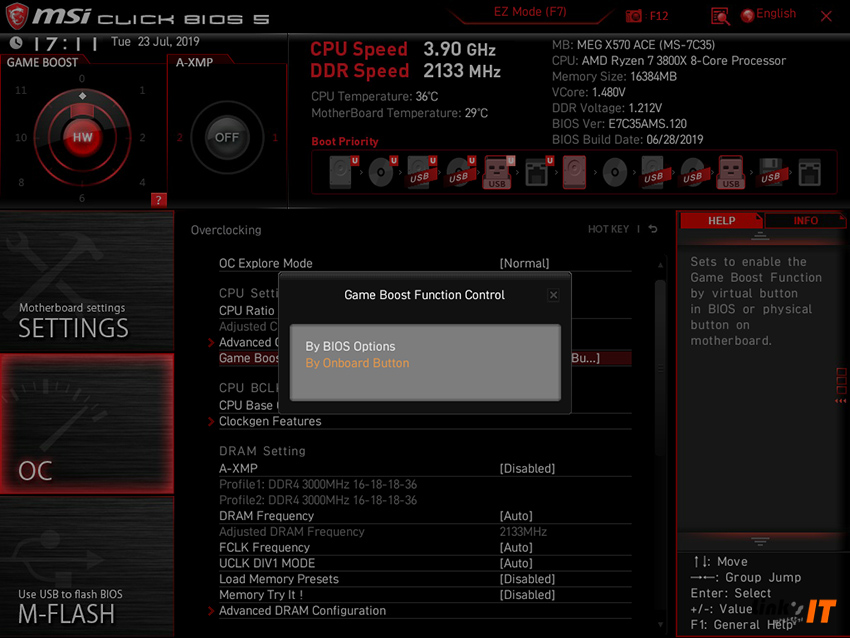Open the SETTINGS motherboard settings panel
This screenshot has width=850, height=638.
pyautogui.click(x=87, y=281)
